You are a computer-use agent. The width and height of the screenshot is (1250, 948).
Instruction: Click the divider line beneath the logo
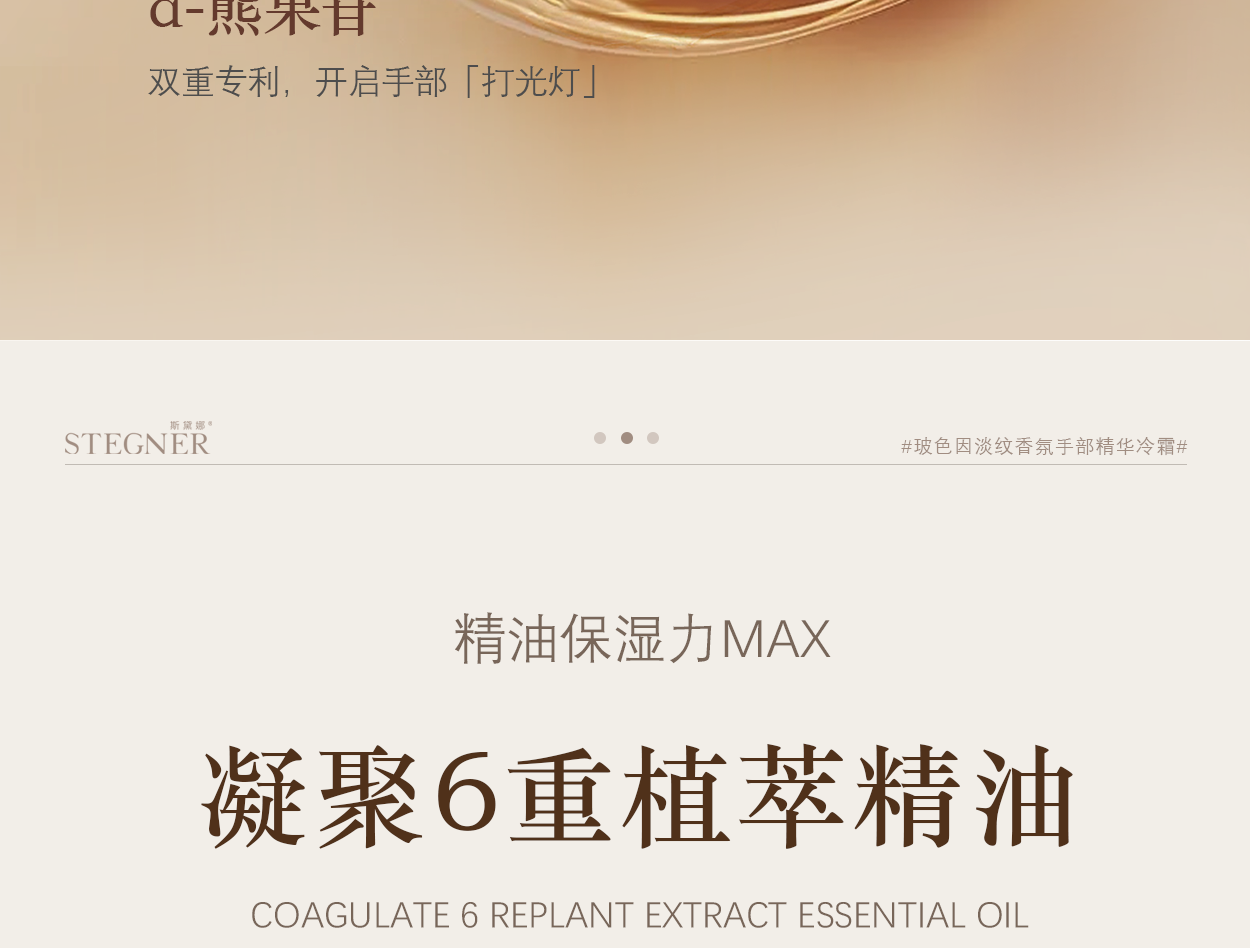pos(626,464)
